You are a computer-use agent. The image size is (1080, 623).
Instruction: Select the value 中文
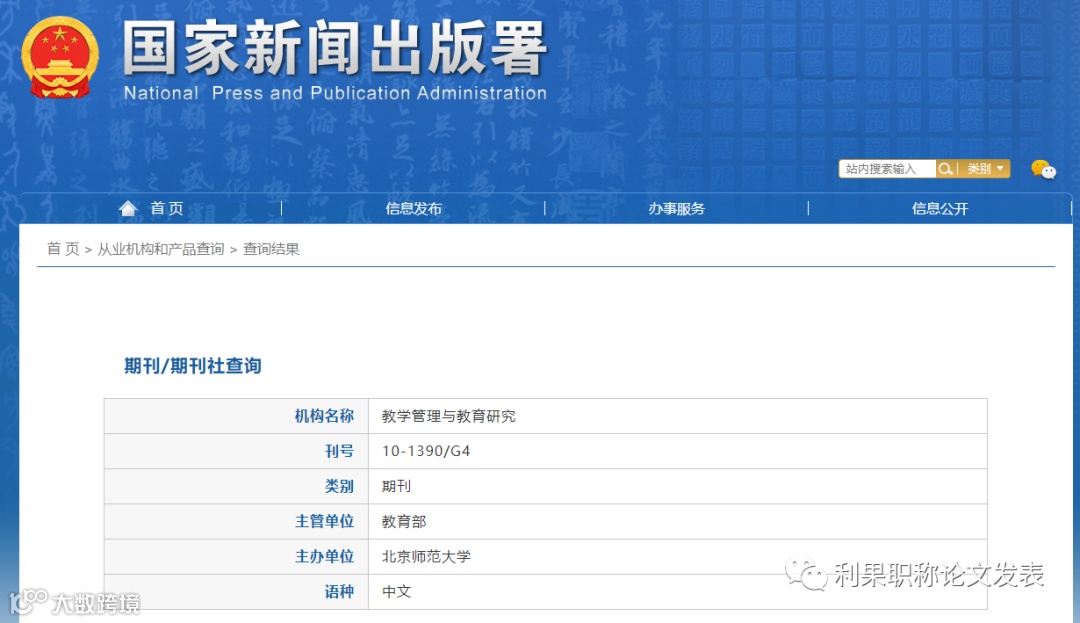396,591
